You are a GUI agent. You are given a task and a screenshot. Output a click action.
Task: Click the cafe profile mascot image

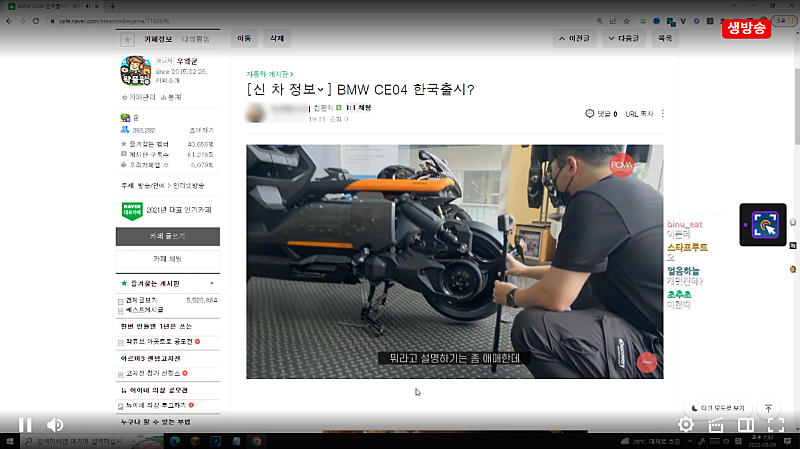coord(136,70)
